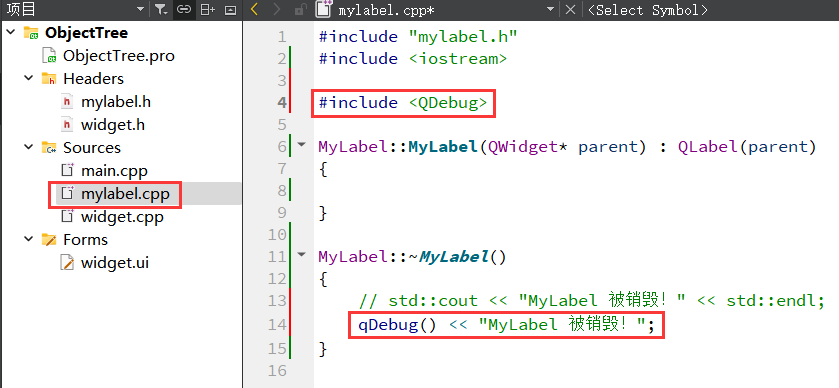
Task: Click line number 1 in the gutter
Action: pyautogui.click(x=281, y=37)
